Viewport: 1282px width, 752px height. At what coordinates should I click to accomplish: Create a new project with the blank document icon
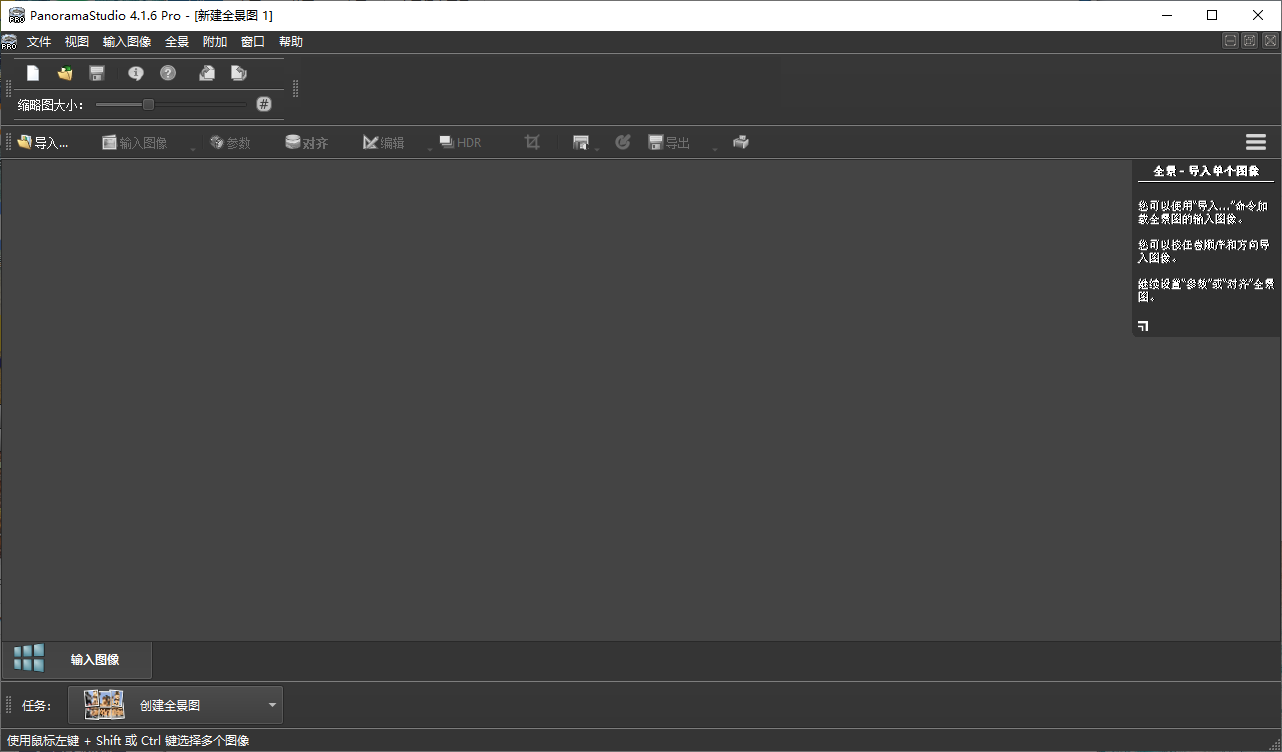pyautogui.click(x=32, y=72)
